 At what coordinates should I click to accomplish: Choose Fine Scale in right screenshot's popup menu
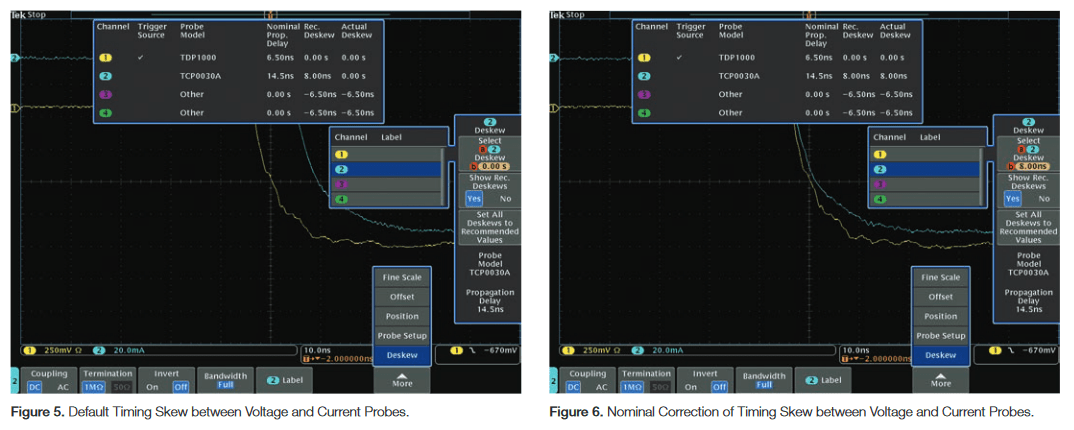point(940,277)
